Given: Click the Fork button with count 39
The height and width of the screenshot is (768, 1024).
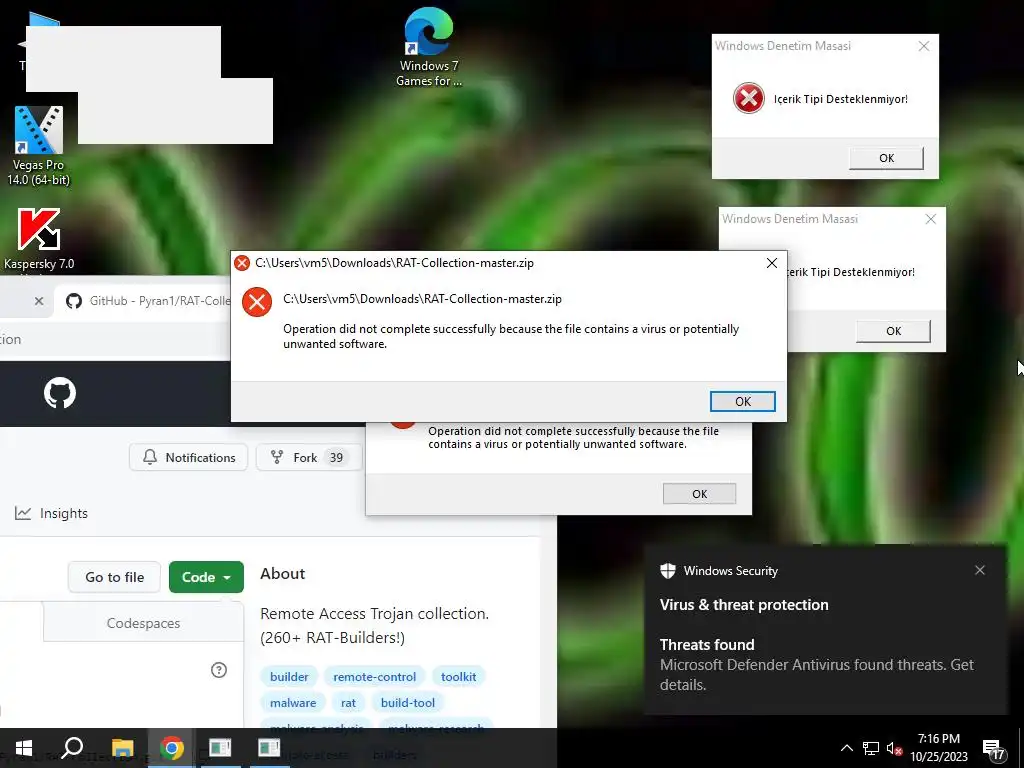Looking at the screenshot, I should click(308, 457).
